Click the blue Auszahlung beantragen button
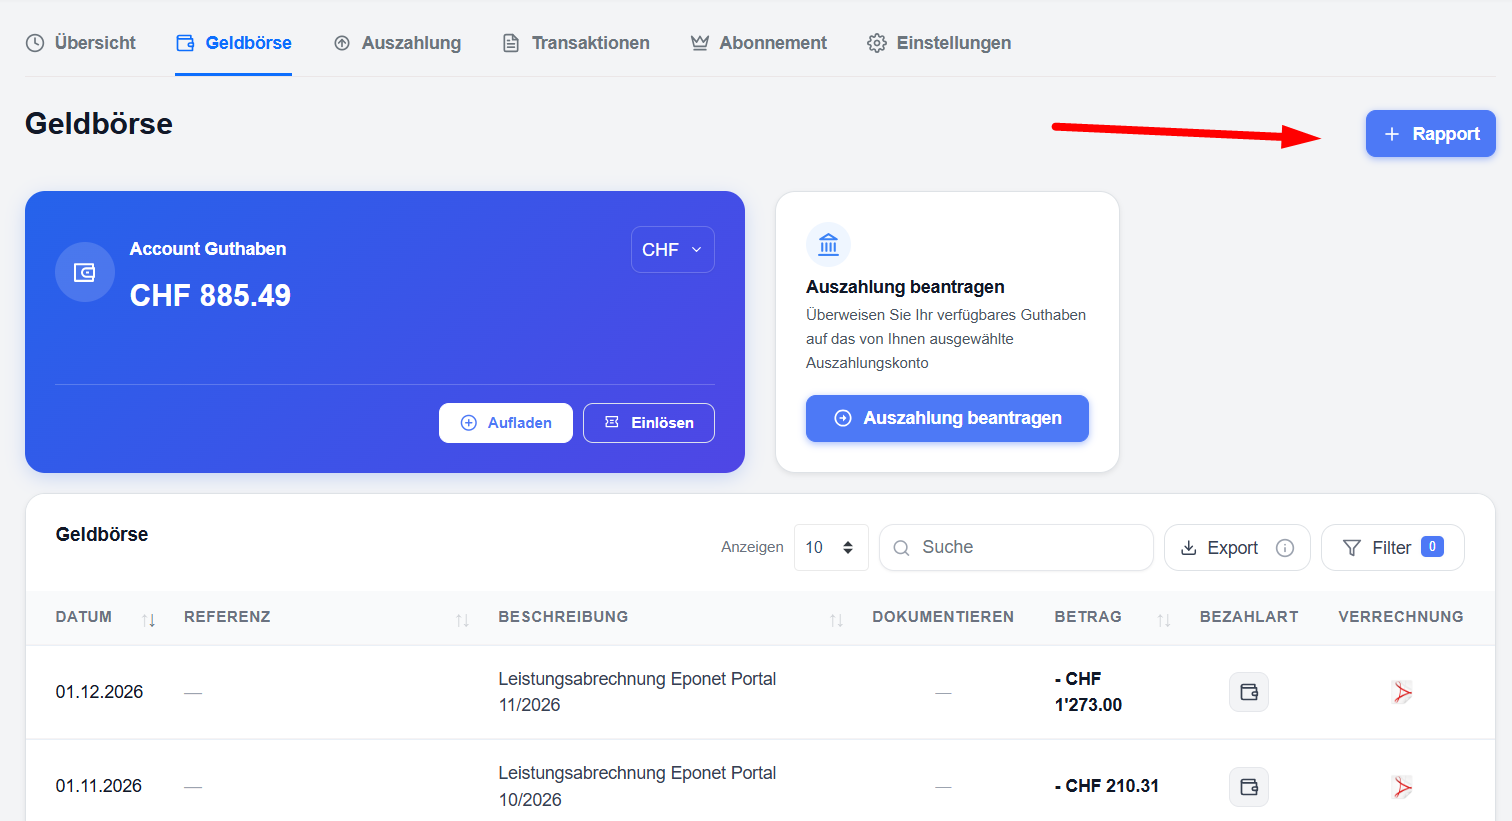Screen dimensions: 1512x821 pos(947,418)
